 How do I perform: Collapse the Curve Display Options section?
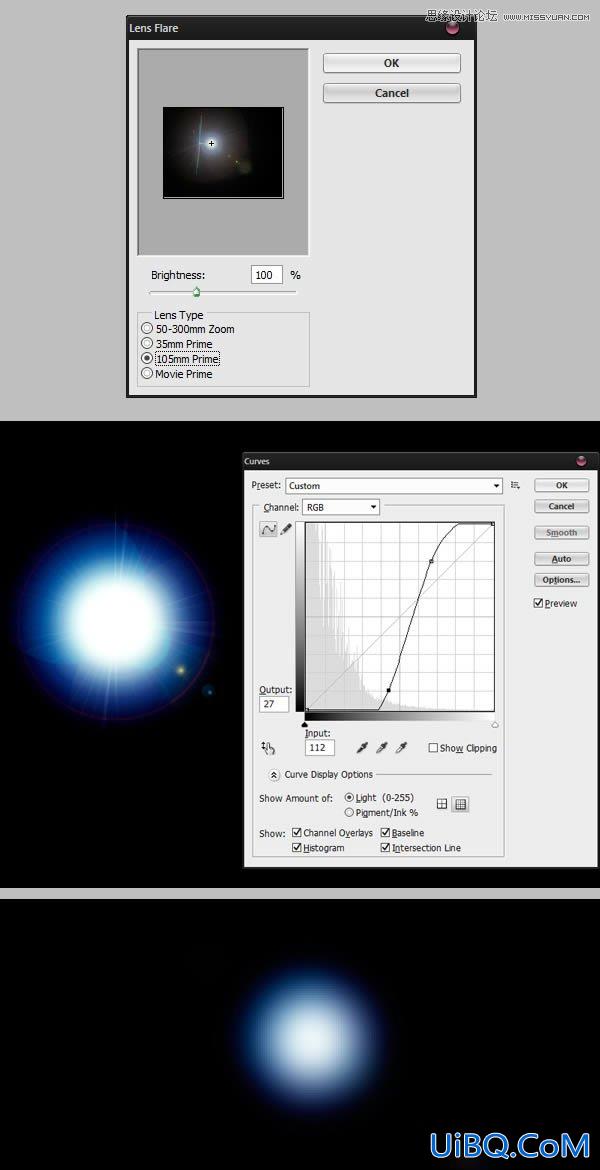(x=274, y=775)
